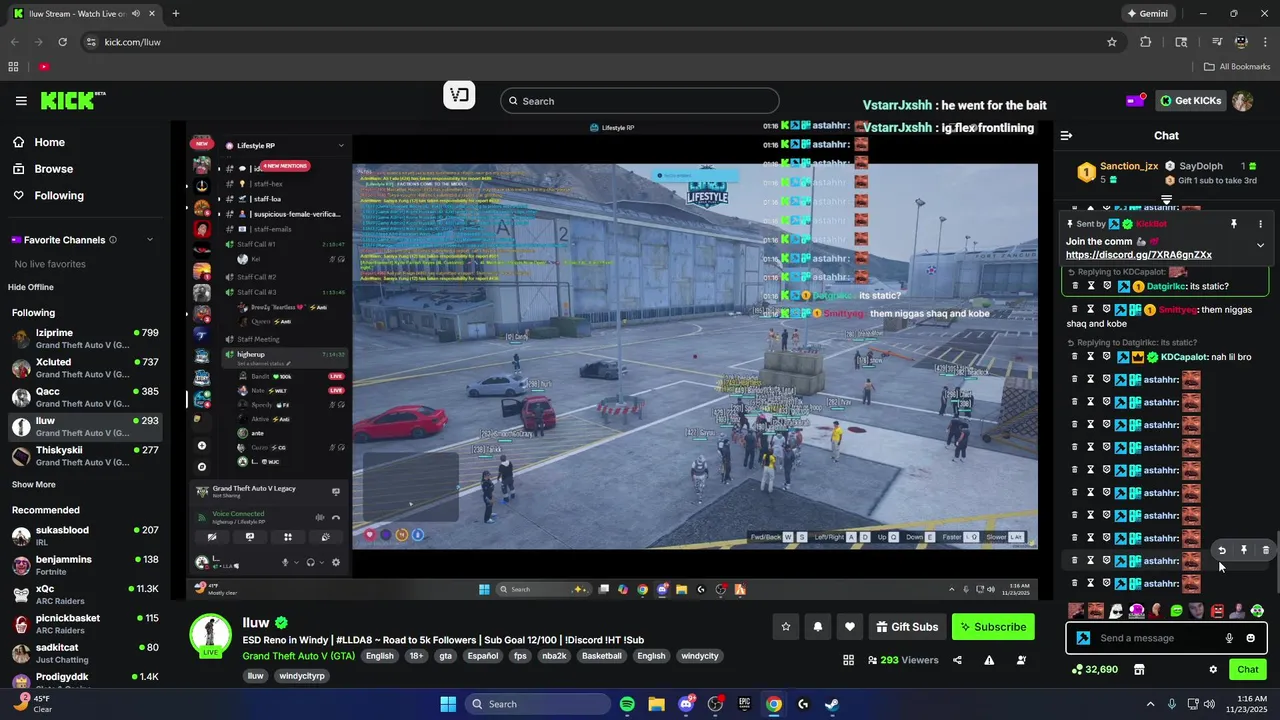This screenshot has height=720, width=1280.
Task: Click the green Subscribe button
Action: pos(993,627)
